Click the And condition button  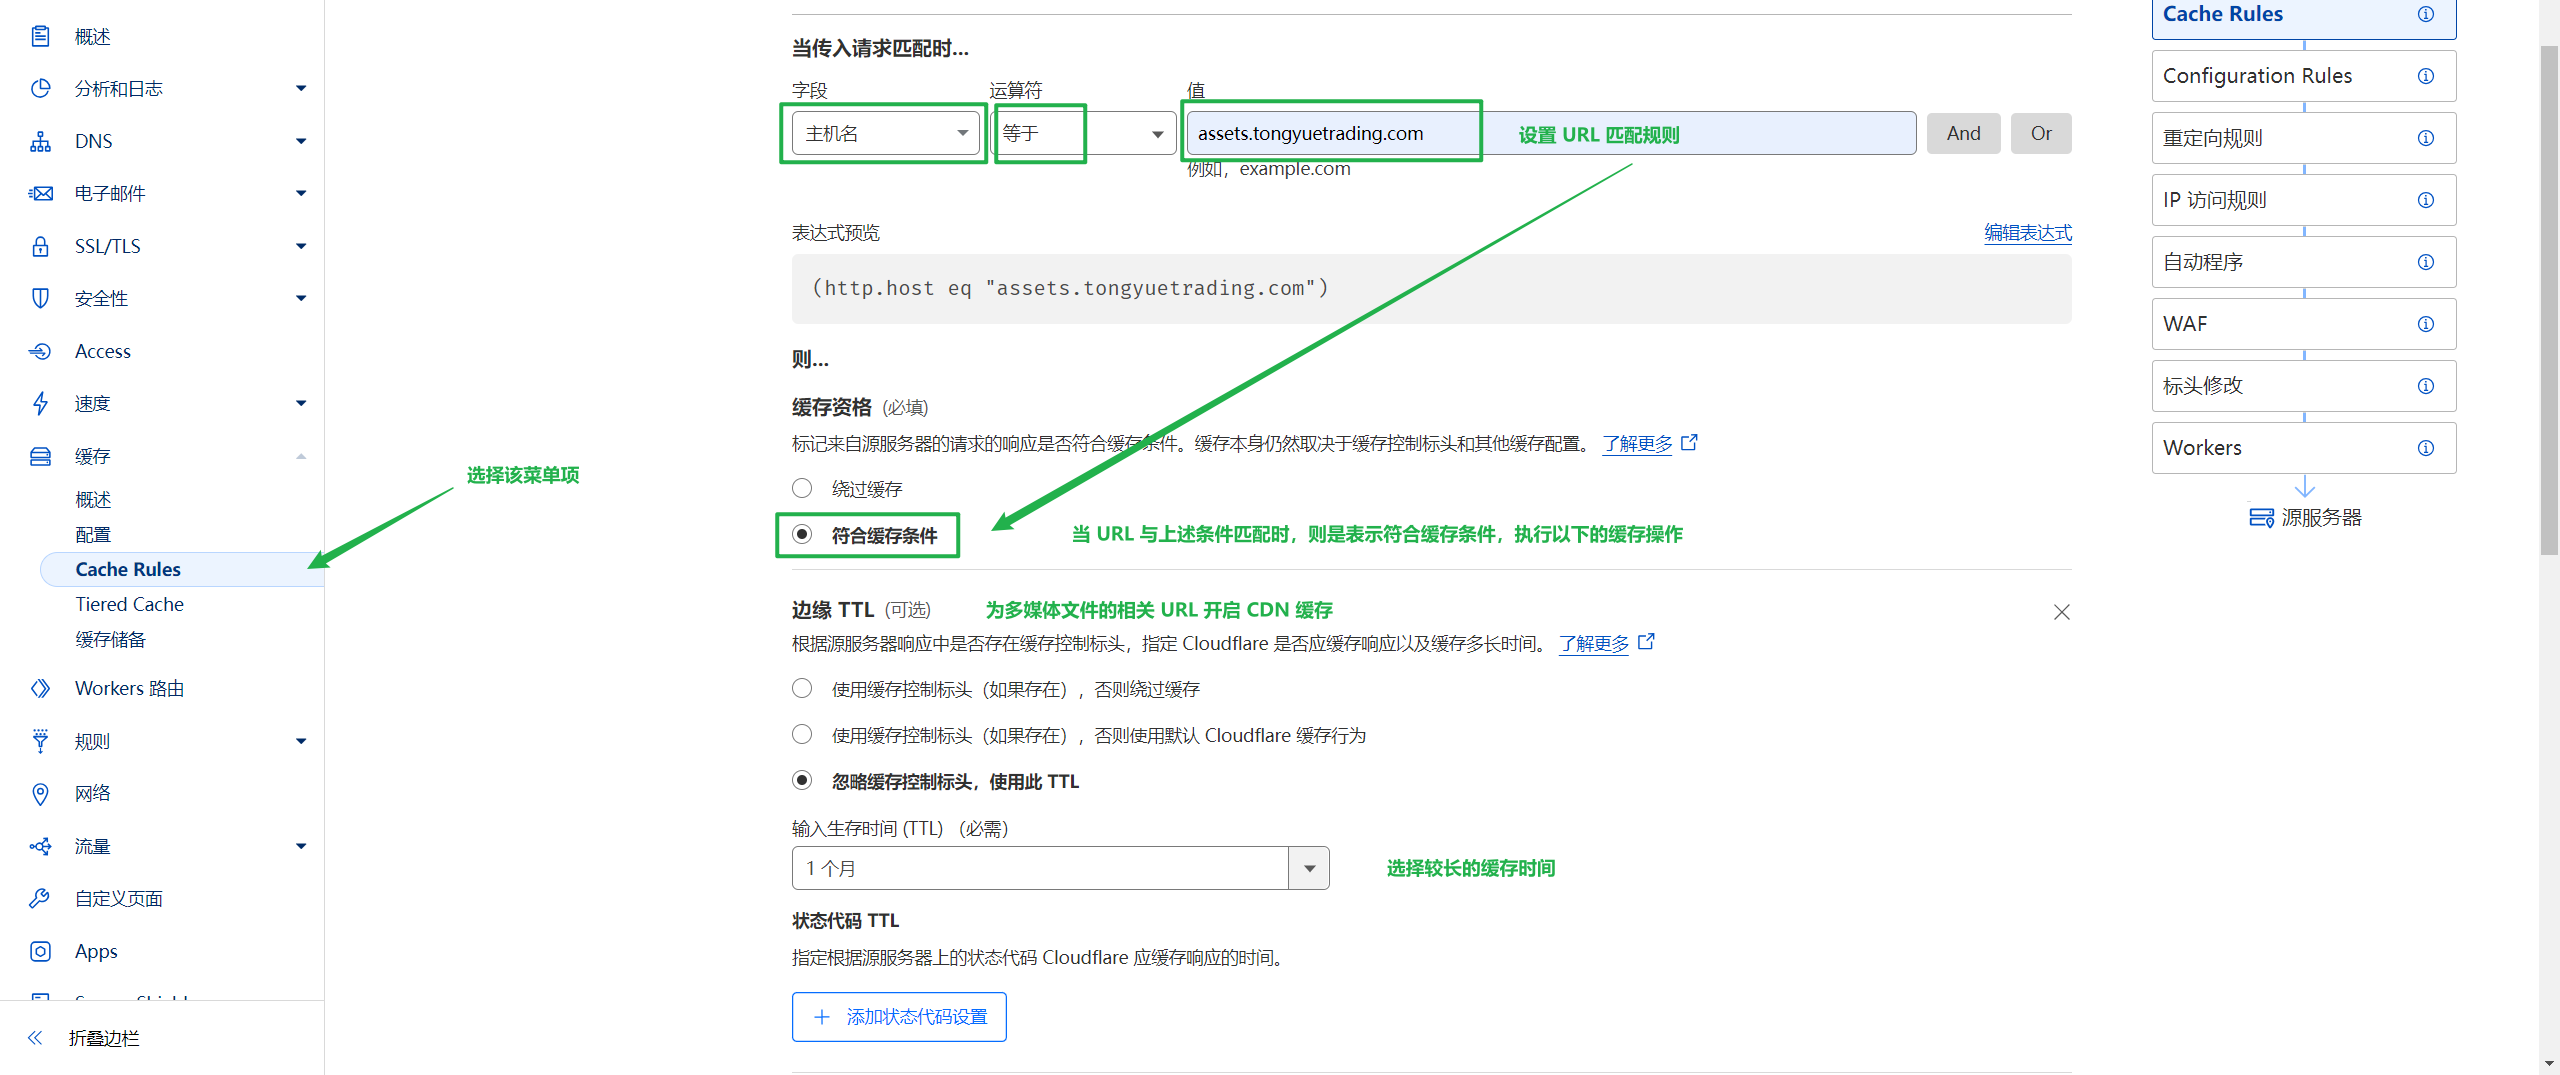click(1964, 133)
